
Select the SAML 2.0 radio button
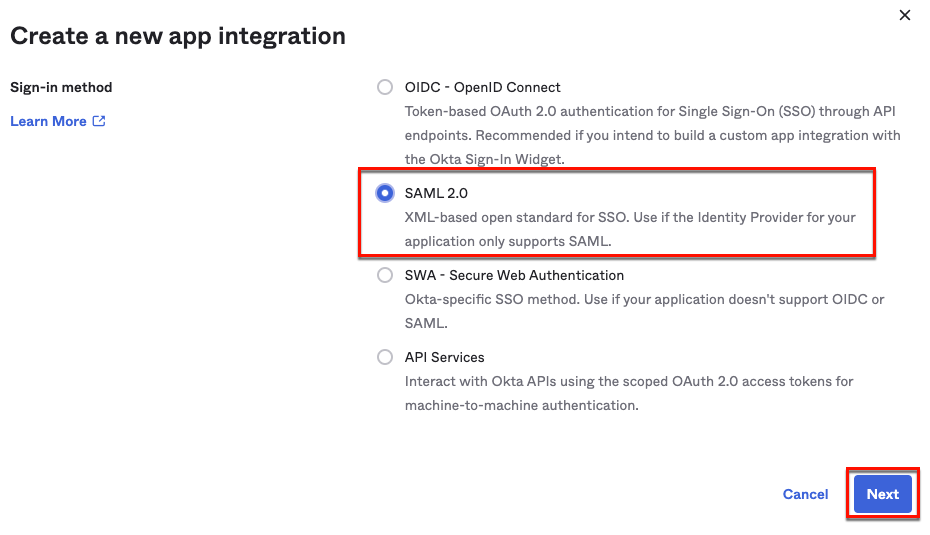tap(385, 193)
